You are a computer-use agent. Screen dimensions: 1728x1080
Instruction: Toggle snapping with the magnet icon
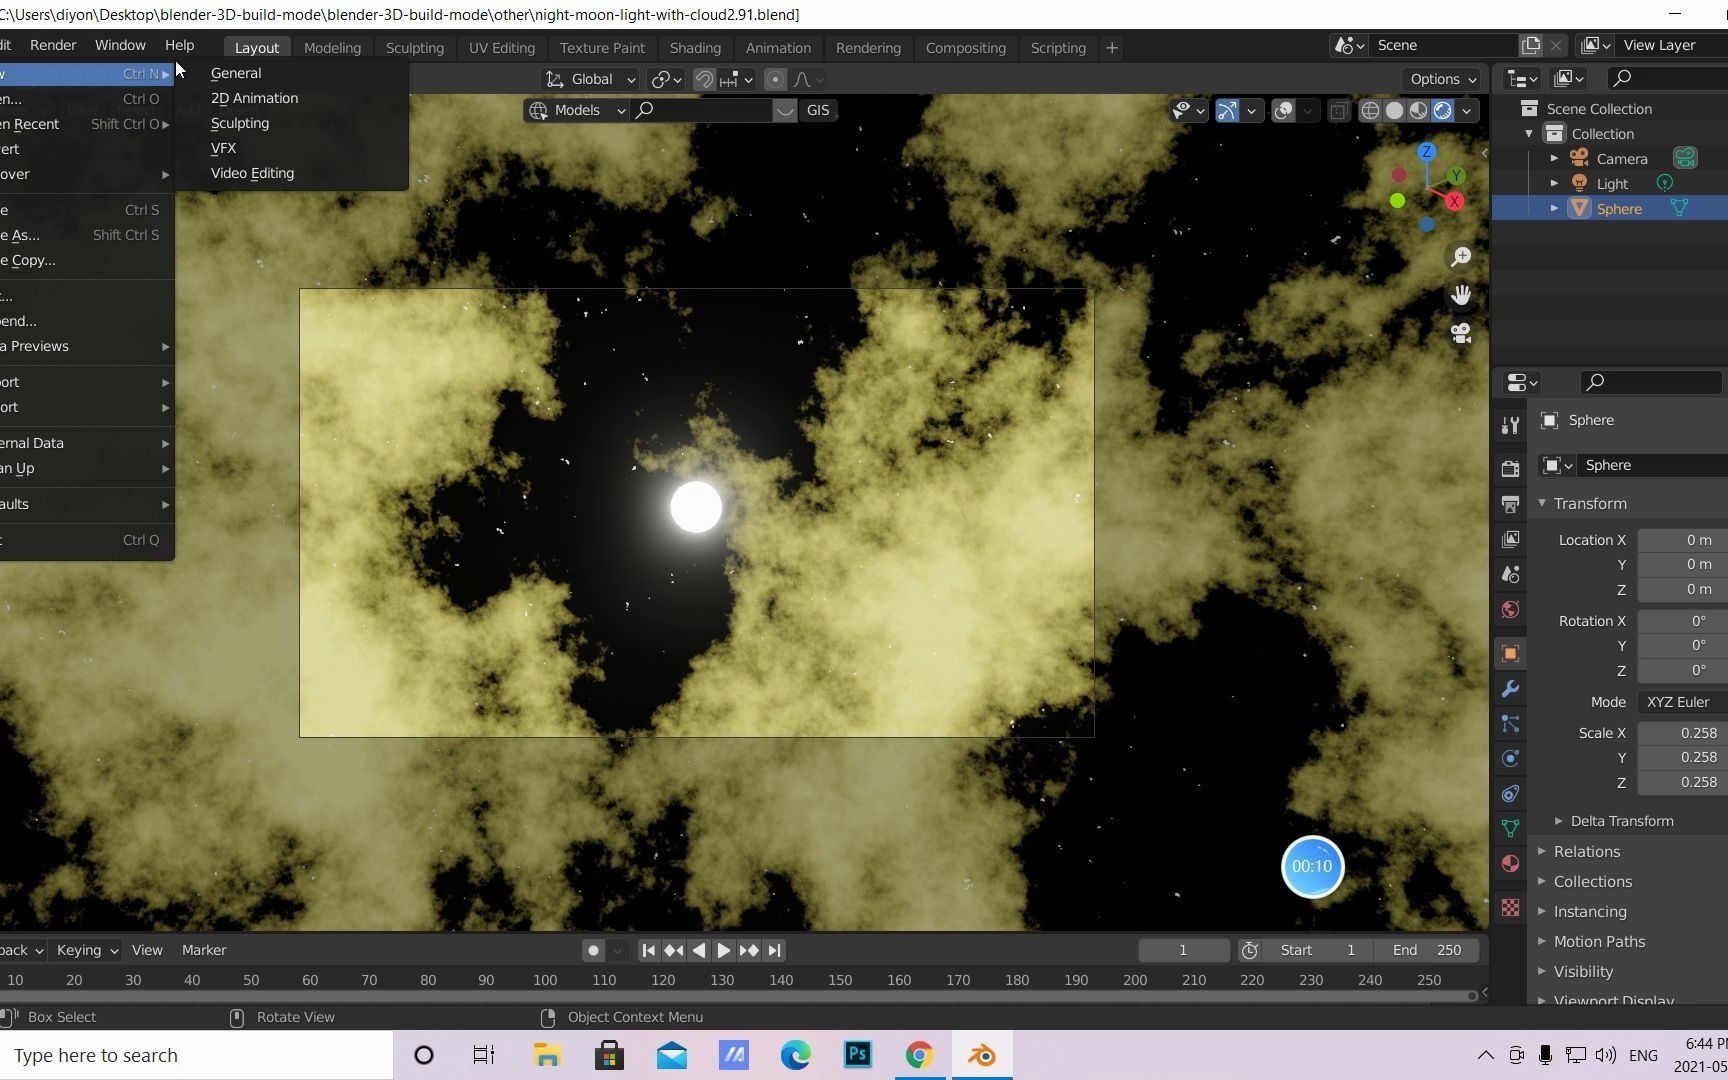pos(704,79)
